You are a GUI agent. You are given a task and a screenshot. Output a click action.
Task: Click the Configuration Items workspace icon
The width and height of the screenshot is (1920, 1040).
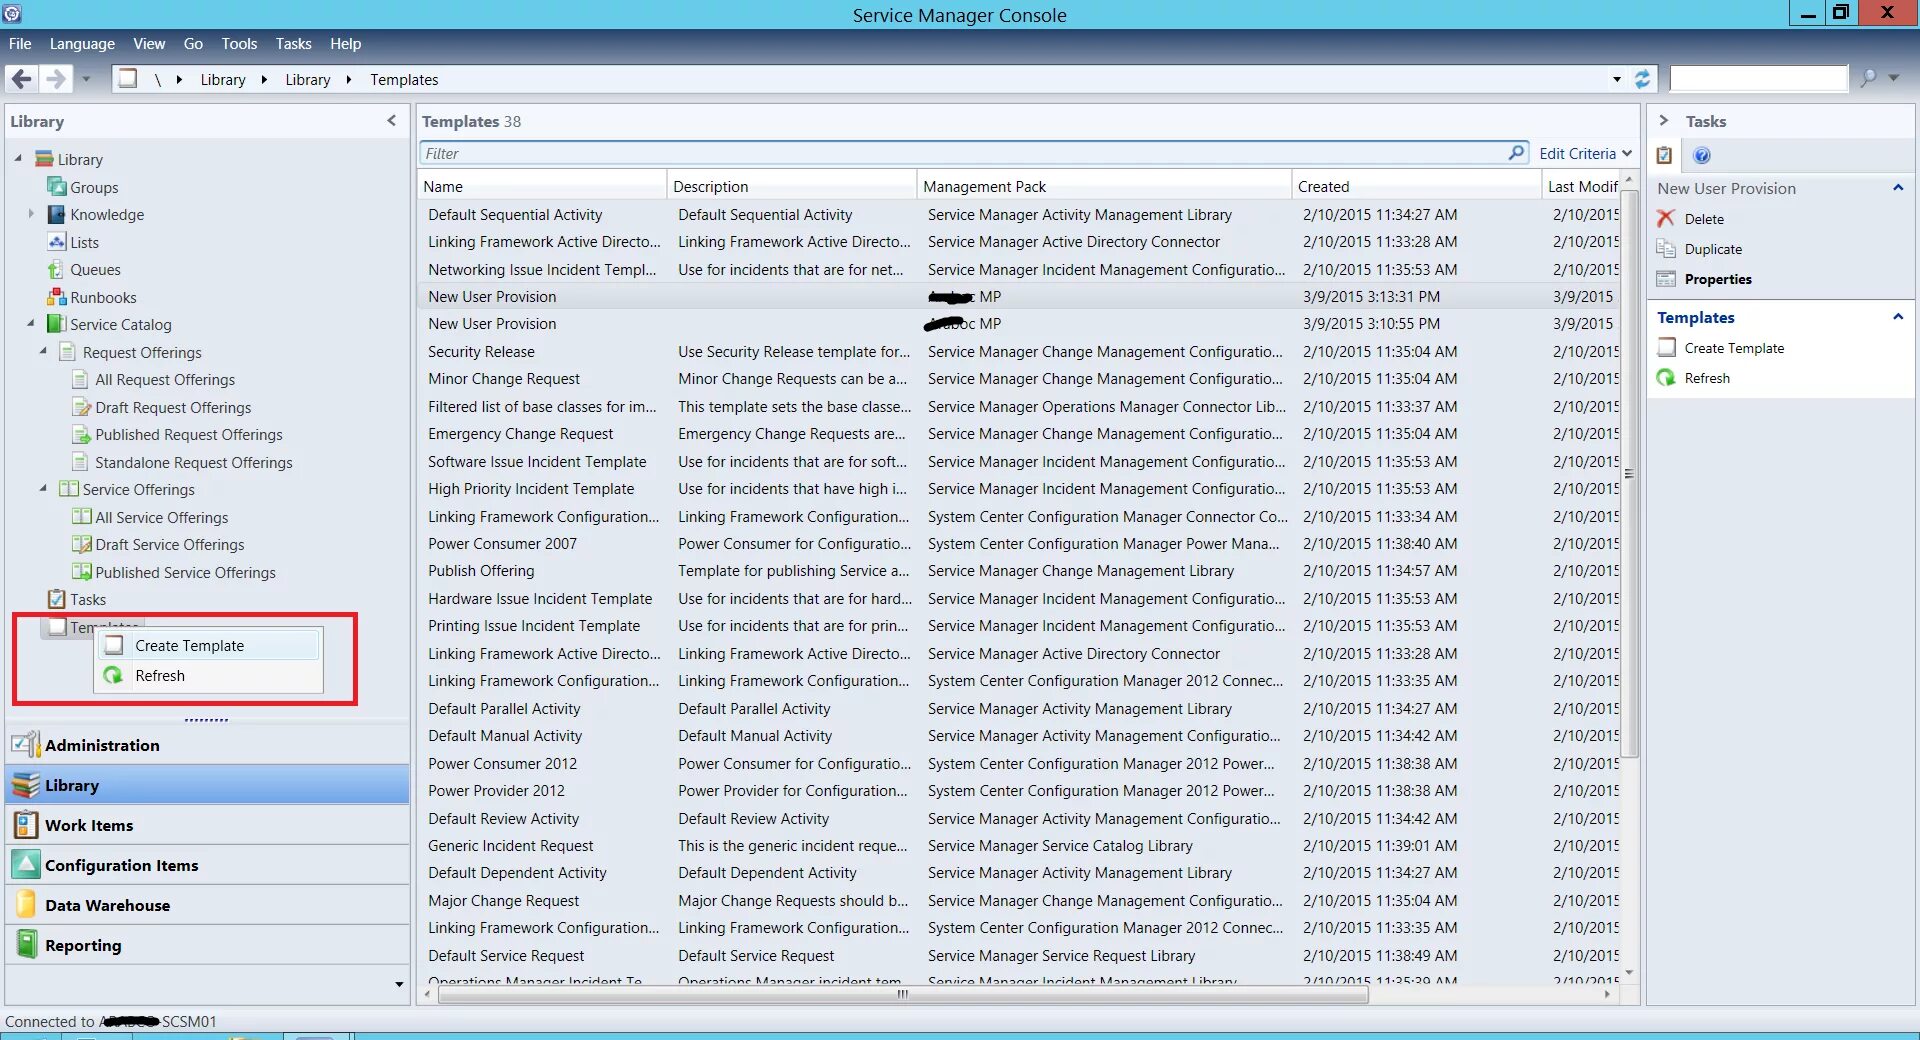[x=25, y=865]
